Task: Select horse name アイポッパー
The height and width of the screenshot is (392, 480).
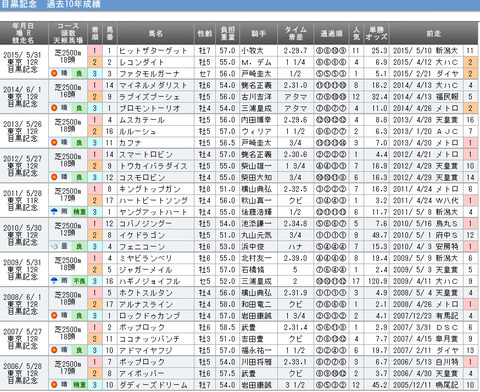Action: click(x=142, y=373)
